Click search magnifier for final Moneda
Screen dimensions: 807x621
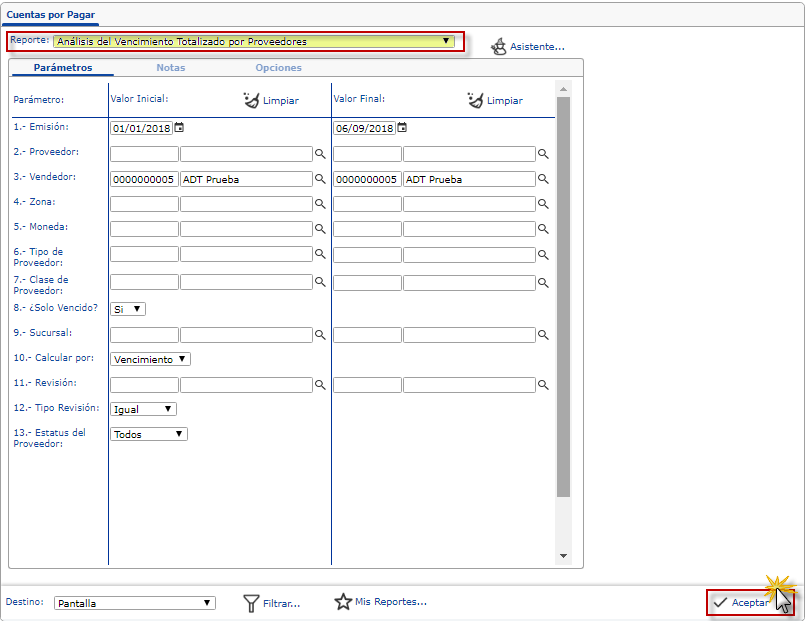tap(544, 229)
